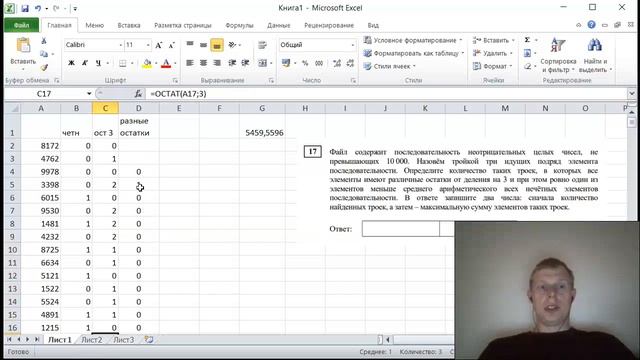Toggle Bold (Ж) formatting
Image resolution: width=640 pixels, height=360 pixels.
pyautogui.click(x=71, y=63)
